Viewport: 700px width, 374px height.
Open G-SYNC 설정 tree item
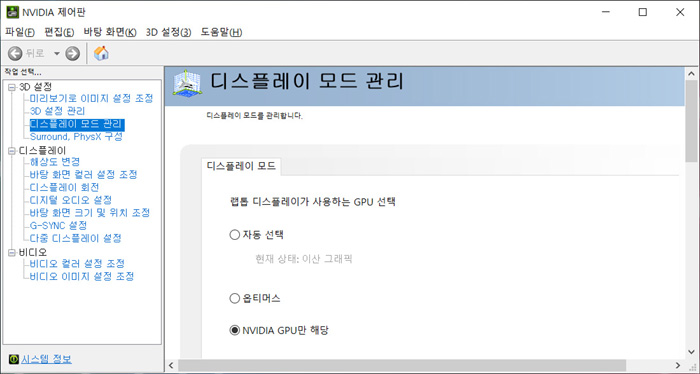[x=58, y=225]
